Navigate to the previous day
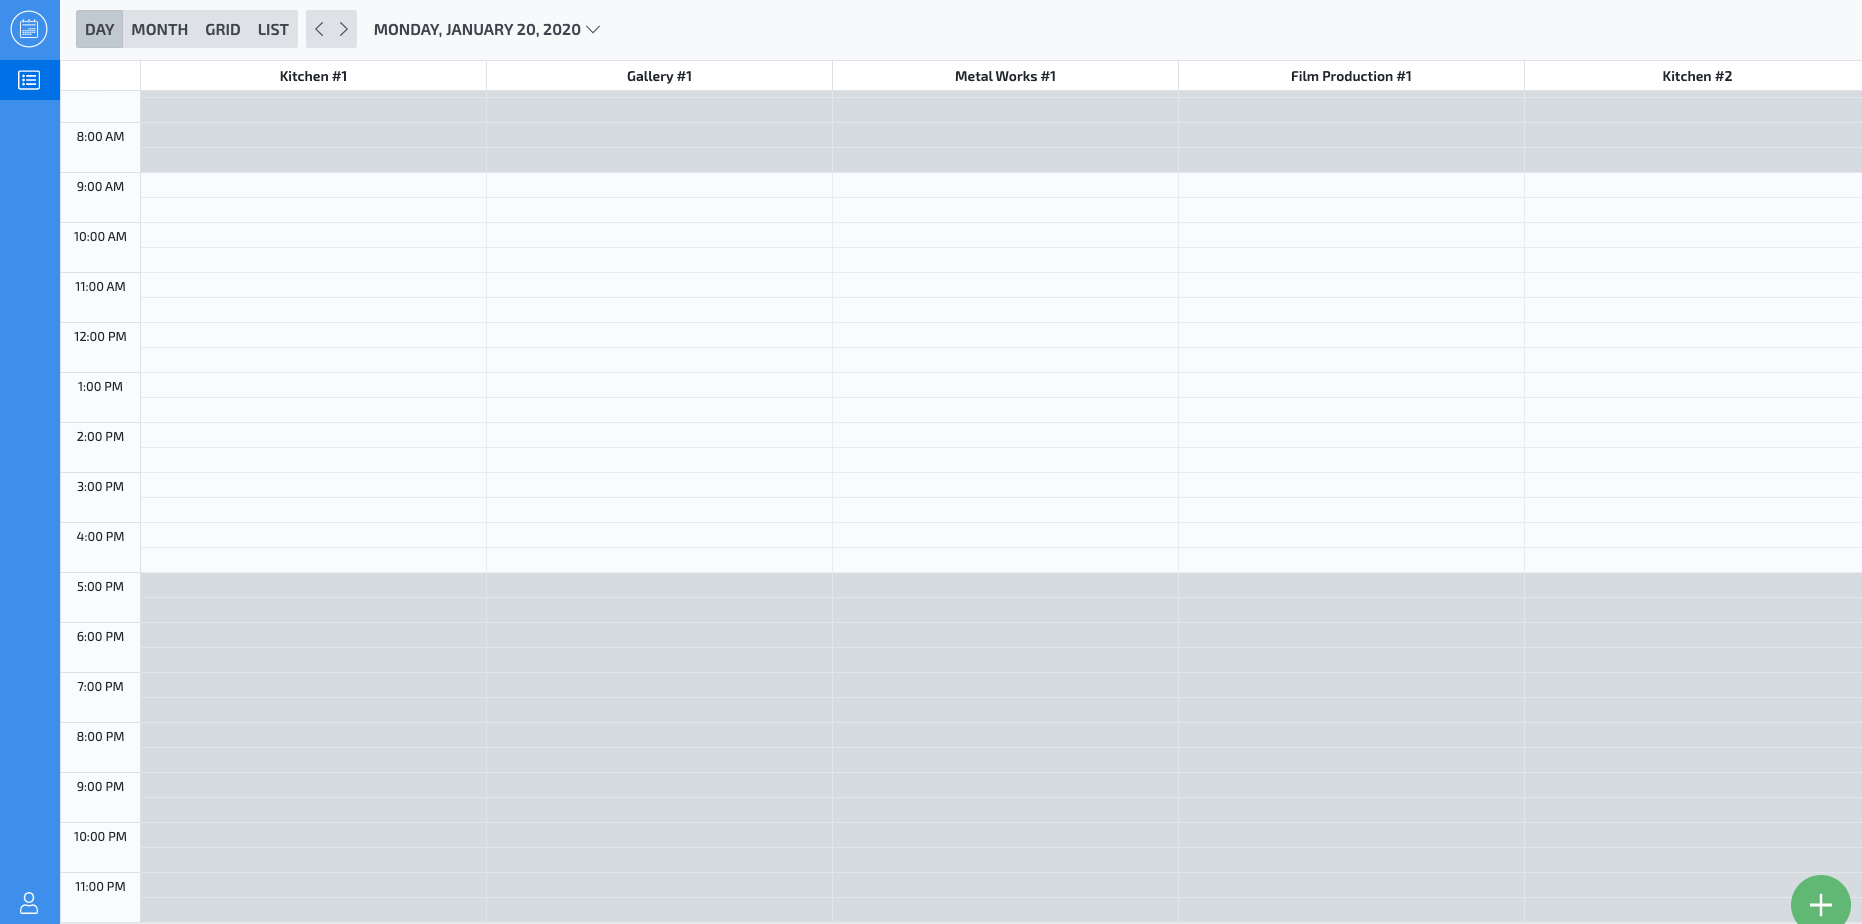1862x924 pixels. [x=319, y=29]
